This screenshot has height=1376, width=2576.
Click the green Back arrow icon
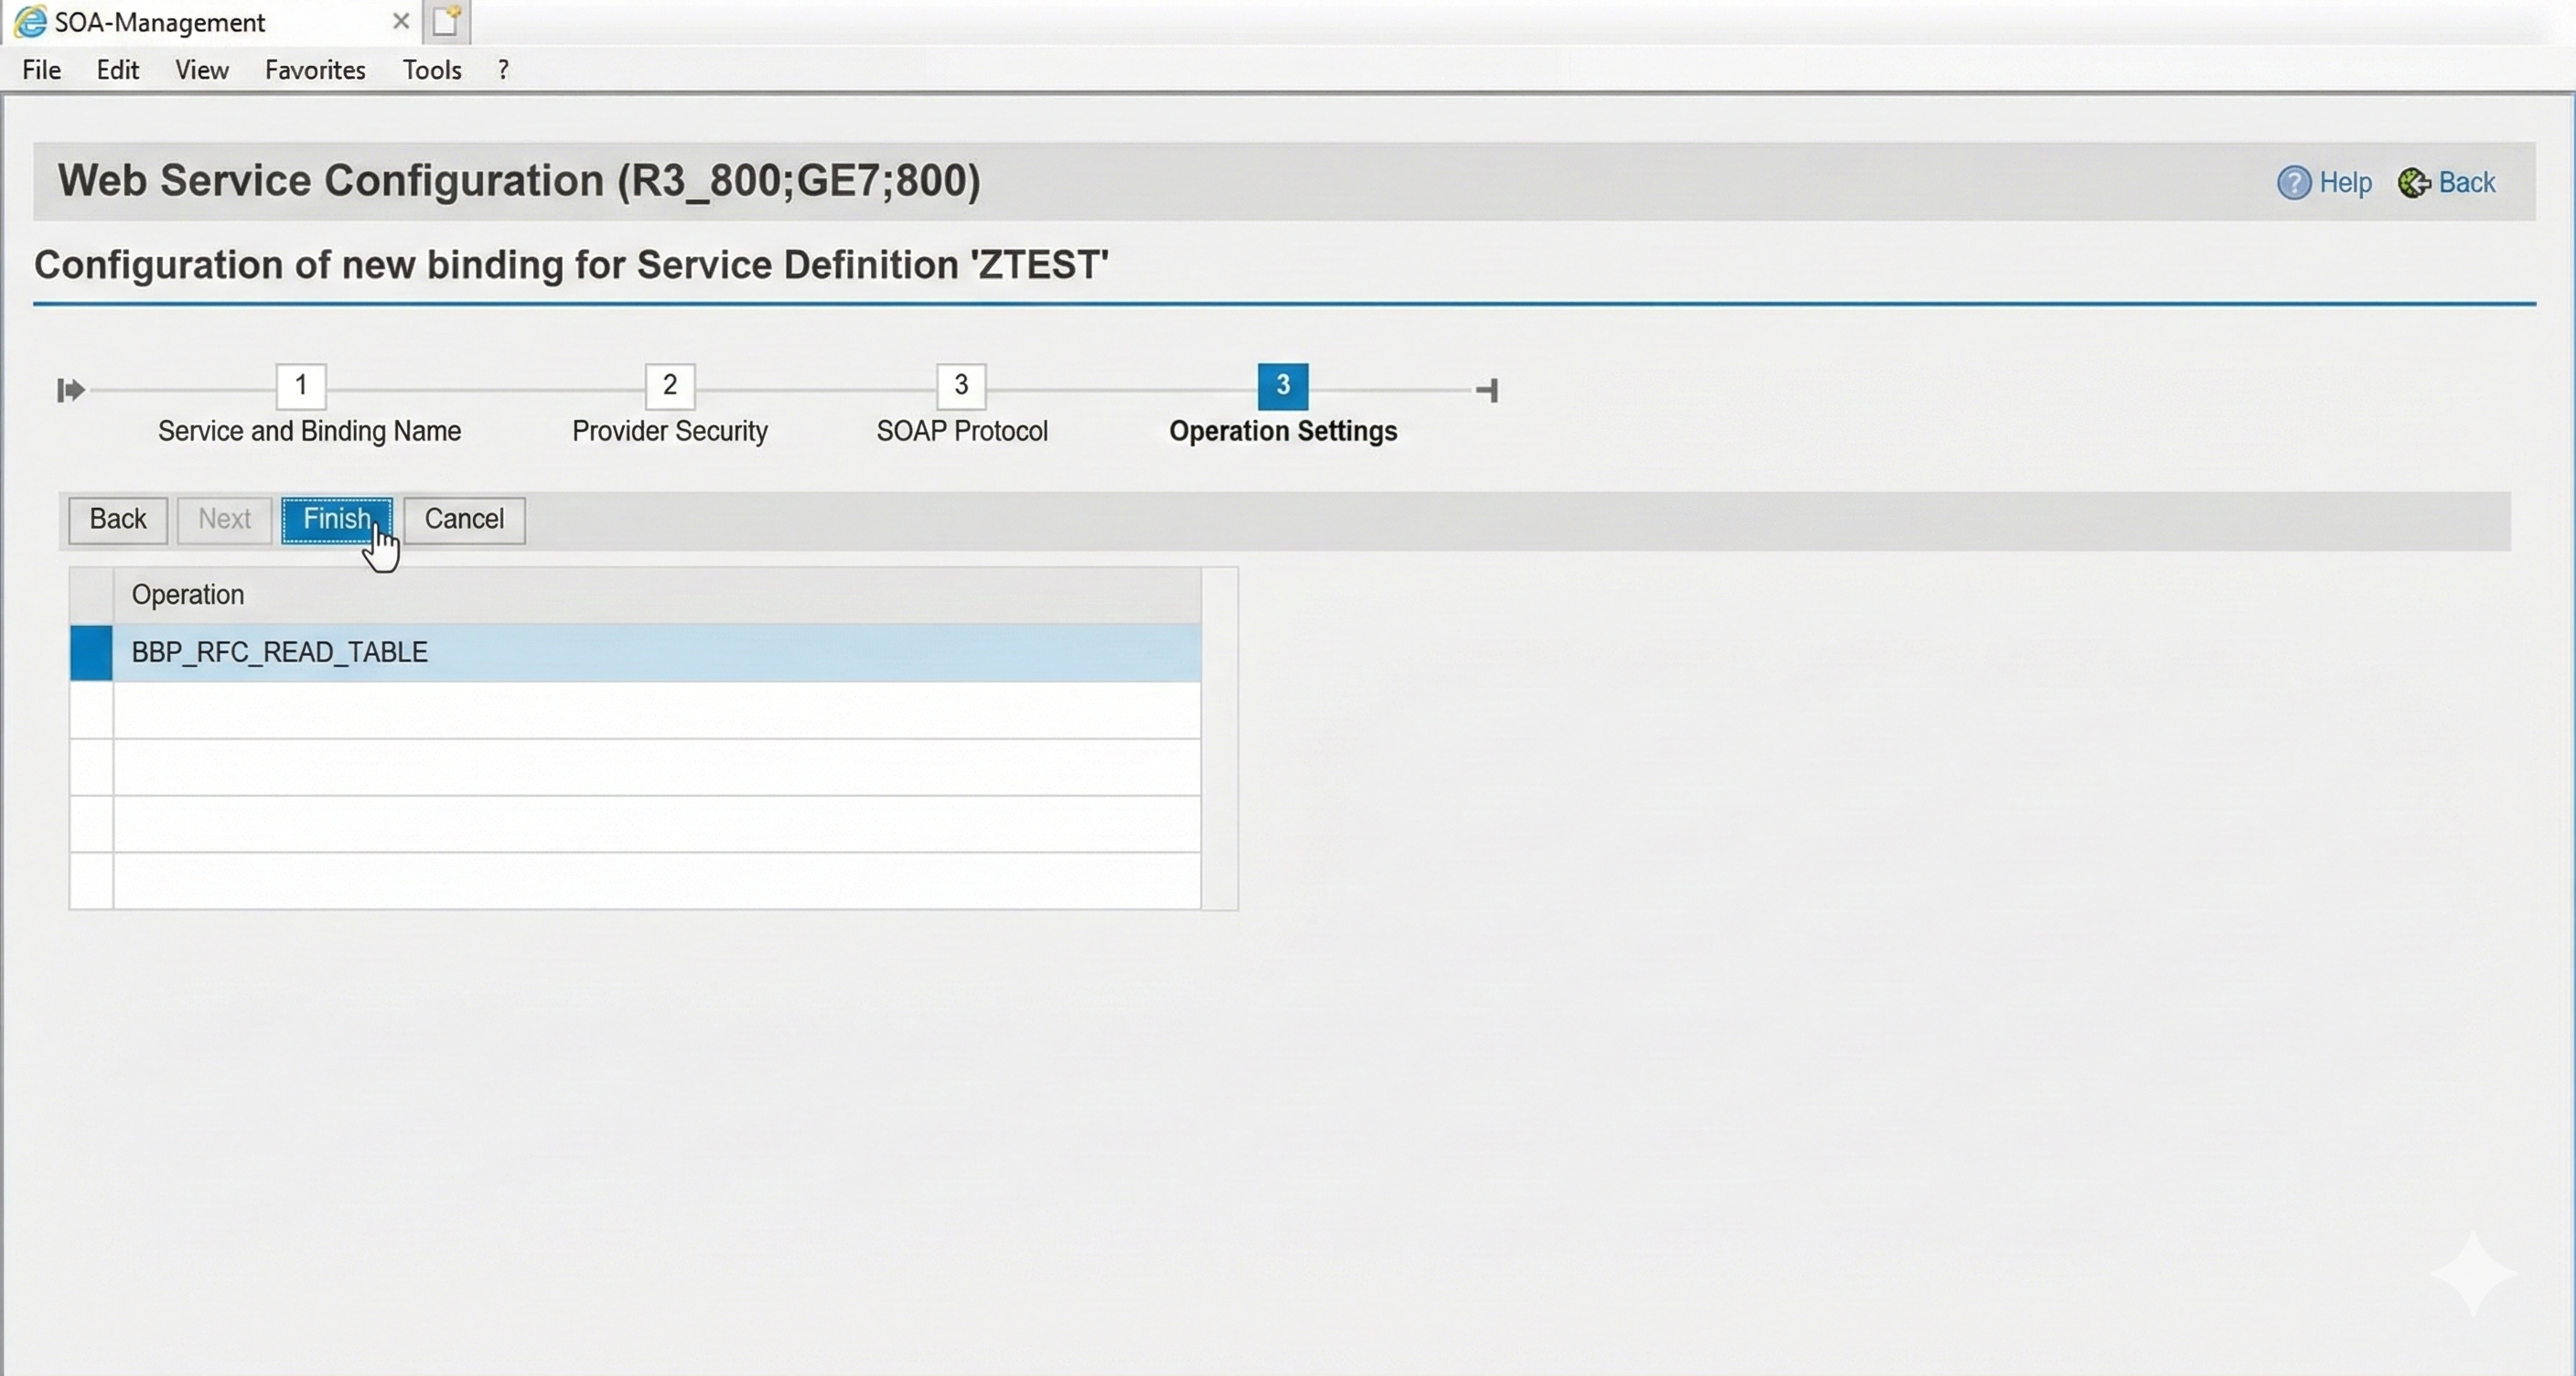tap(2413, 183)
